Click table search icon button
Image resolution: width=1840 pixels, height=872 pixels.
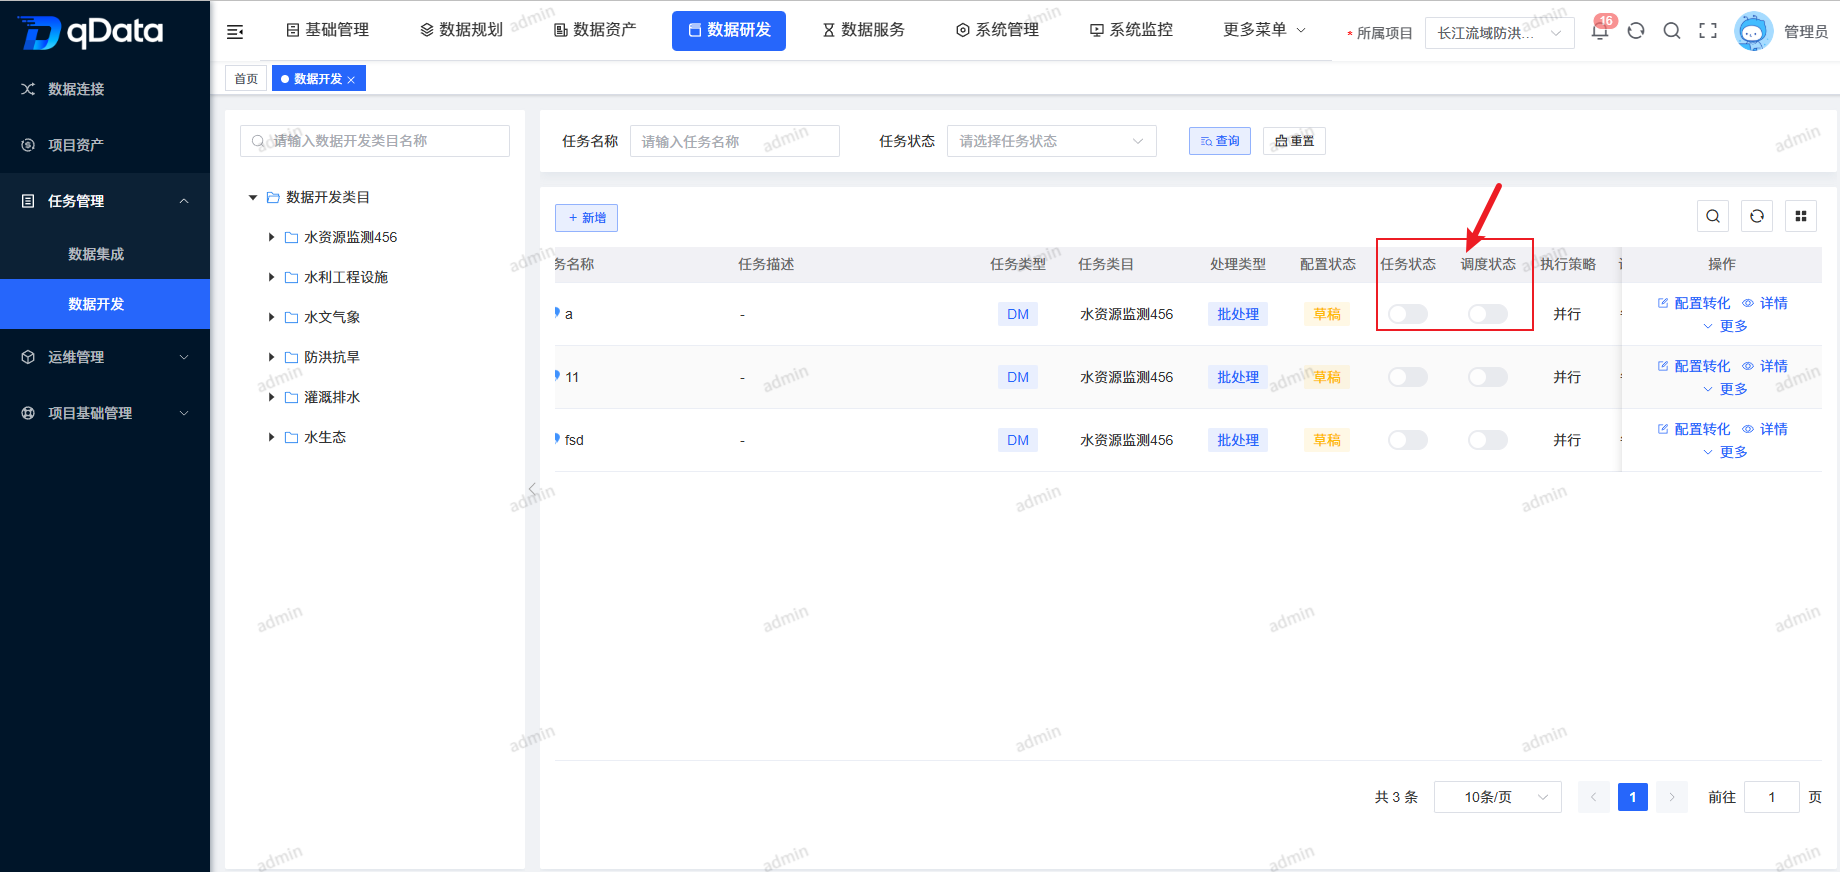(x=1713, y=216)
